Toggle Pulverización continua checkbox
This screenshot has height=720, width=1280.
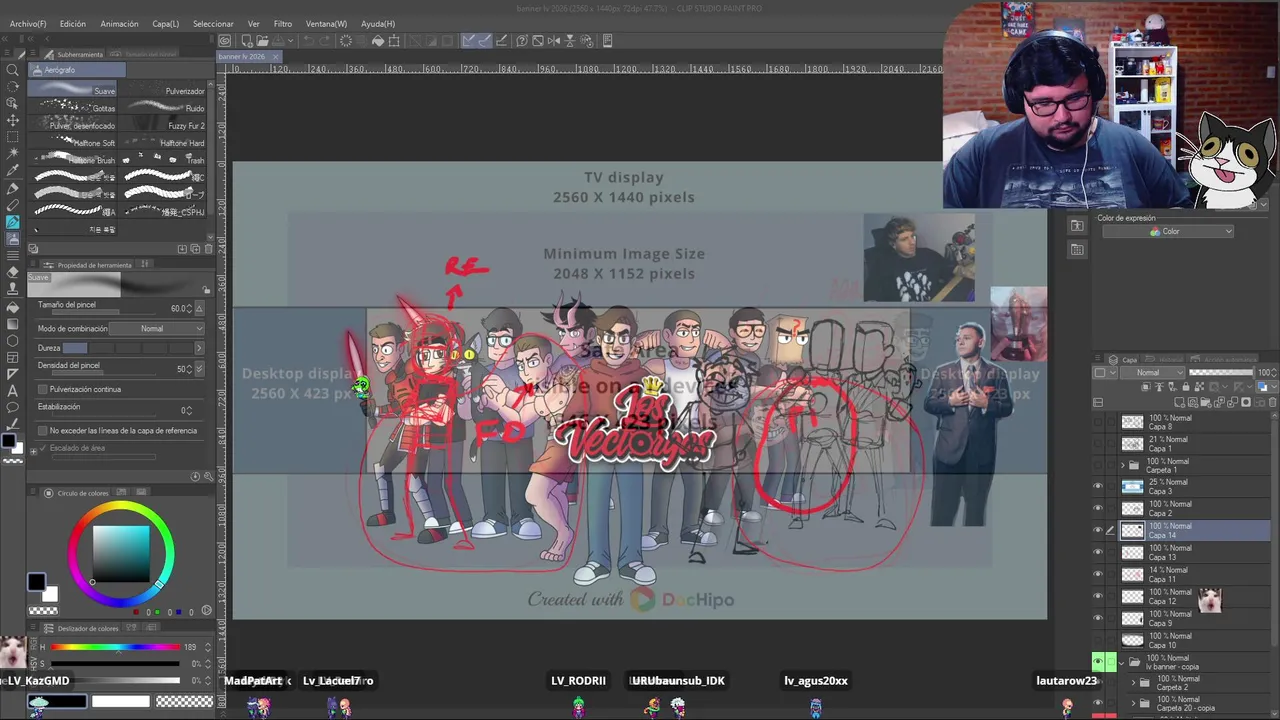click(43, 389)
